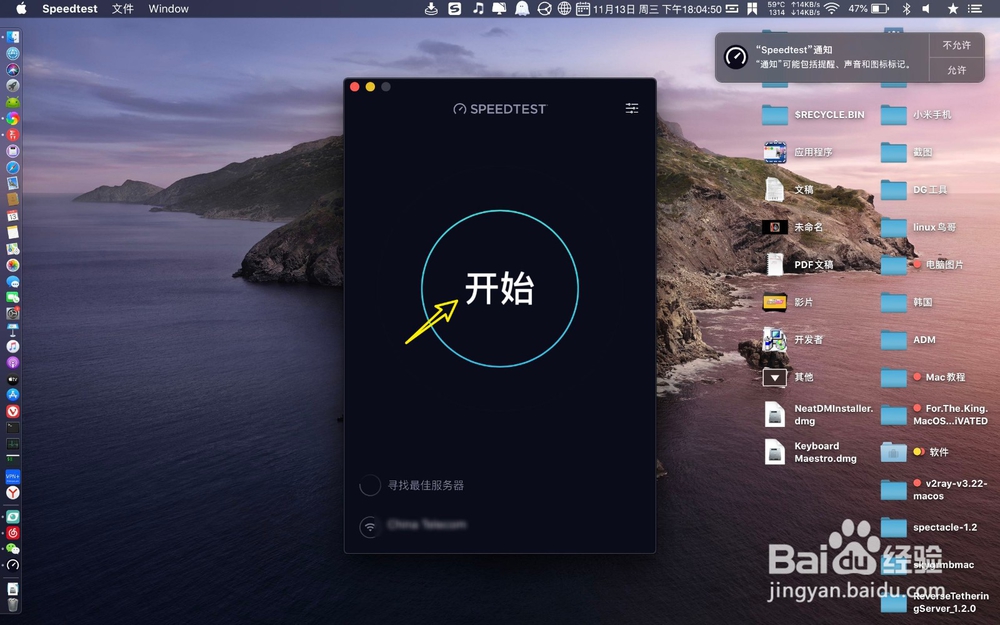This screenshot has width=1000, height=625.
Task: Click the network speed monitor in menu bar
Action: tap(805, 8)
